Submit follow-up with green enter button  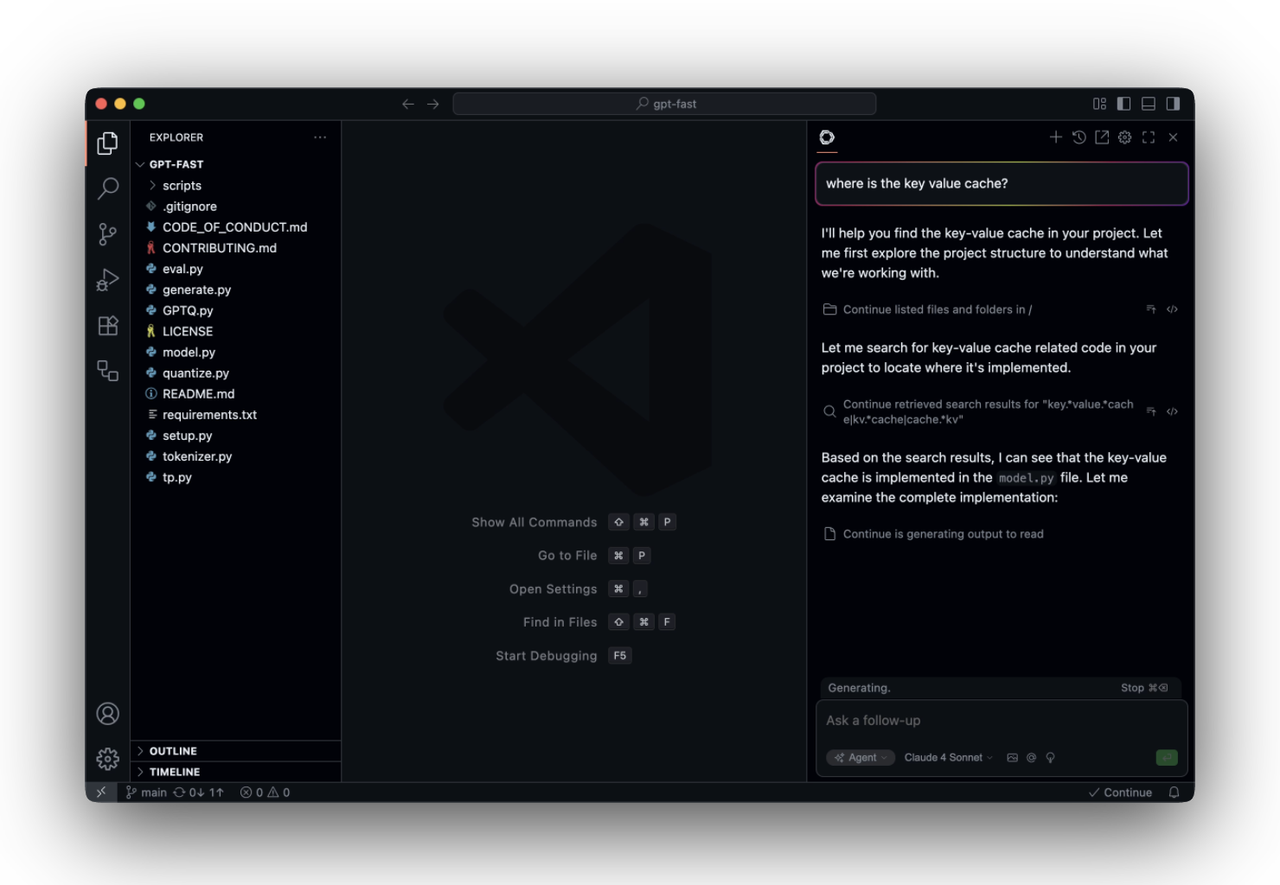[1166, 758]
